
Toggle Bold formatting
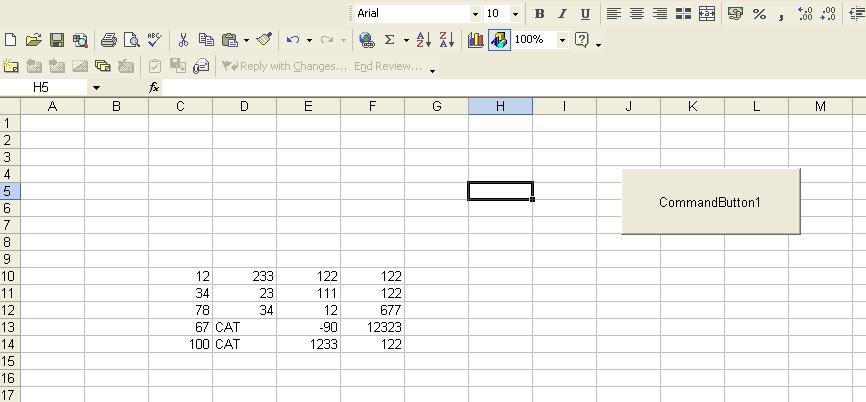[x=540, y=14]
